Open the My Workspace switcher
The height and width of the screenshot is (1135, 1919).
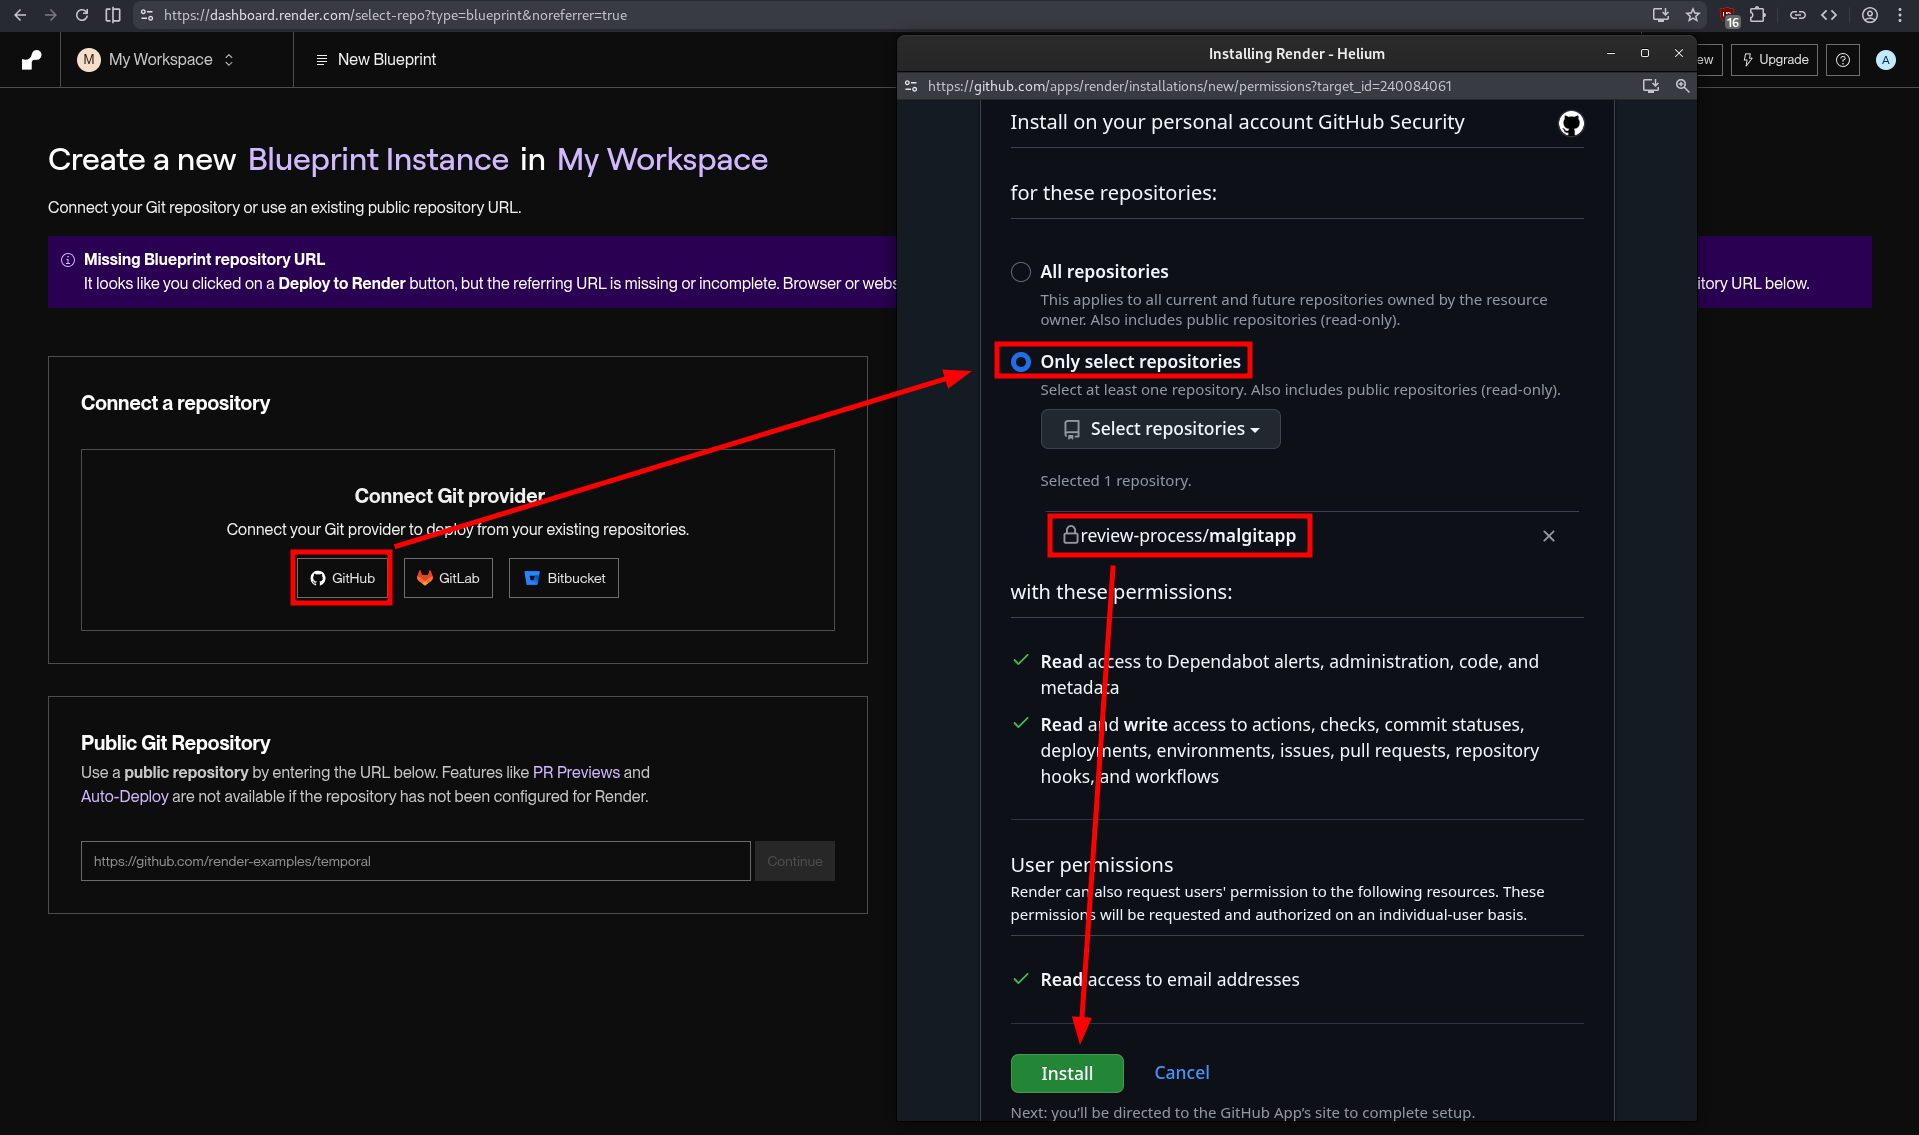click(158, 60)
